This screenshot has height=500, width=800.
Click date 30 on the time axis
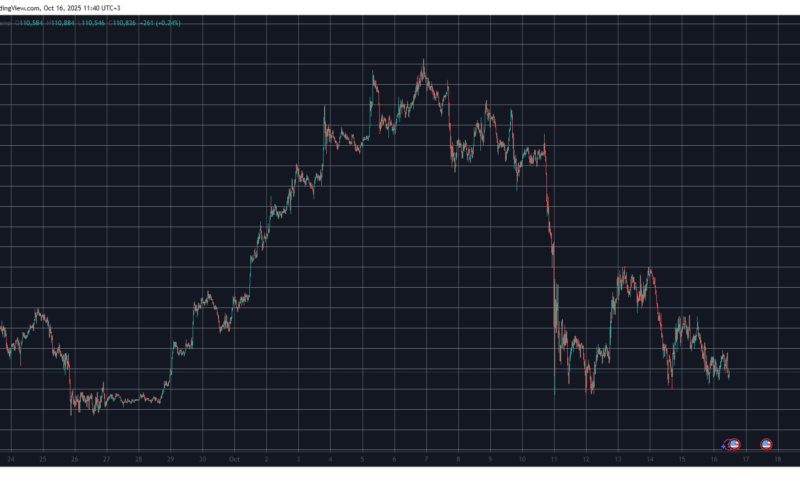coord(202,459)
